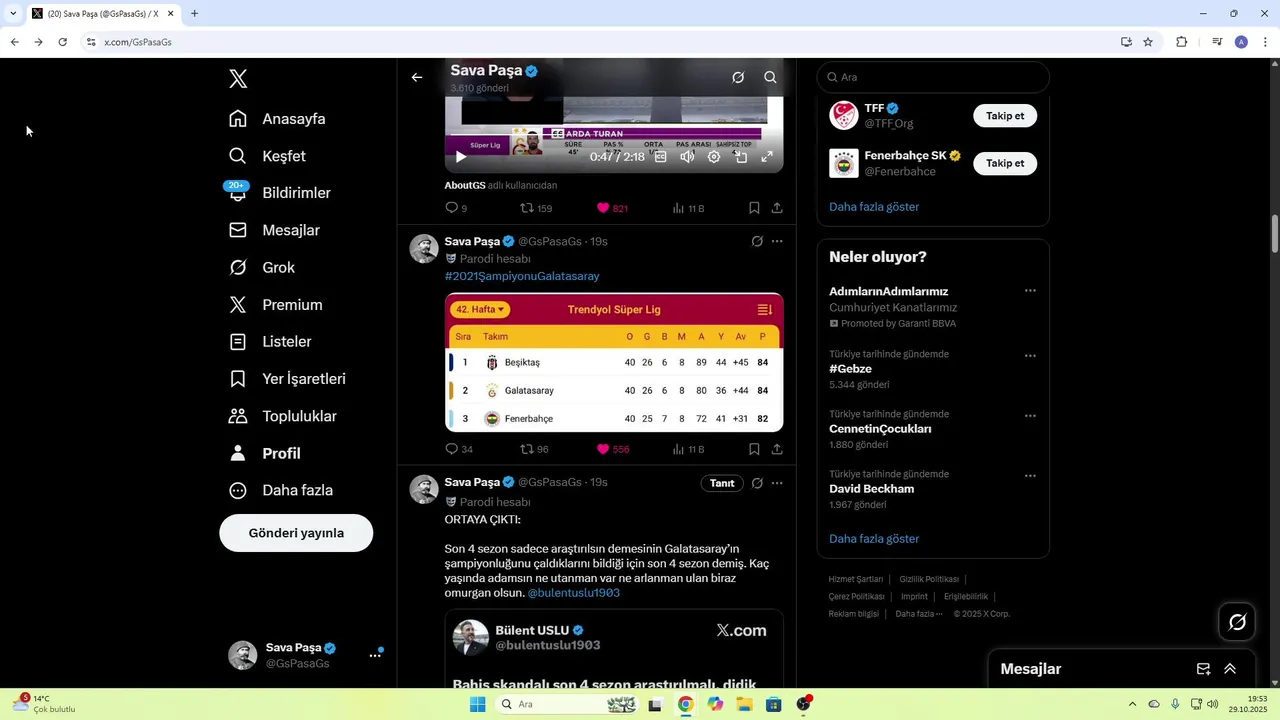
Task: Open Premium page
Action: pyautogui.click(x=275, y=305)
